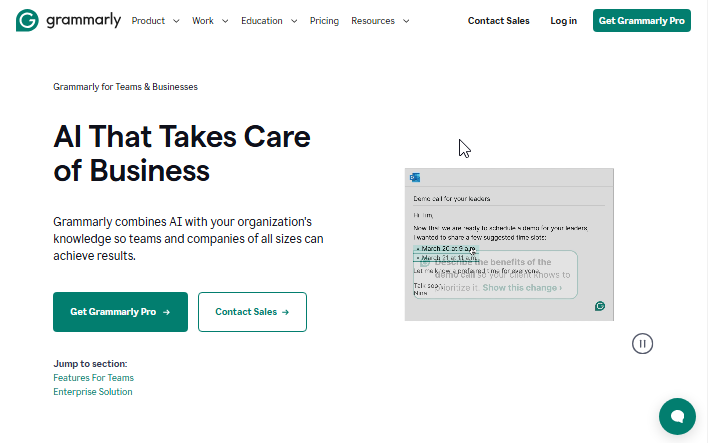The width and height of the screenshot is (708, 443).
Task: Jump to Enterprise Solution section
Action: point(93,392)
